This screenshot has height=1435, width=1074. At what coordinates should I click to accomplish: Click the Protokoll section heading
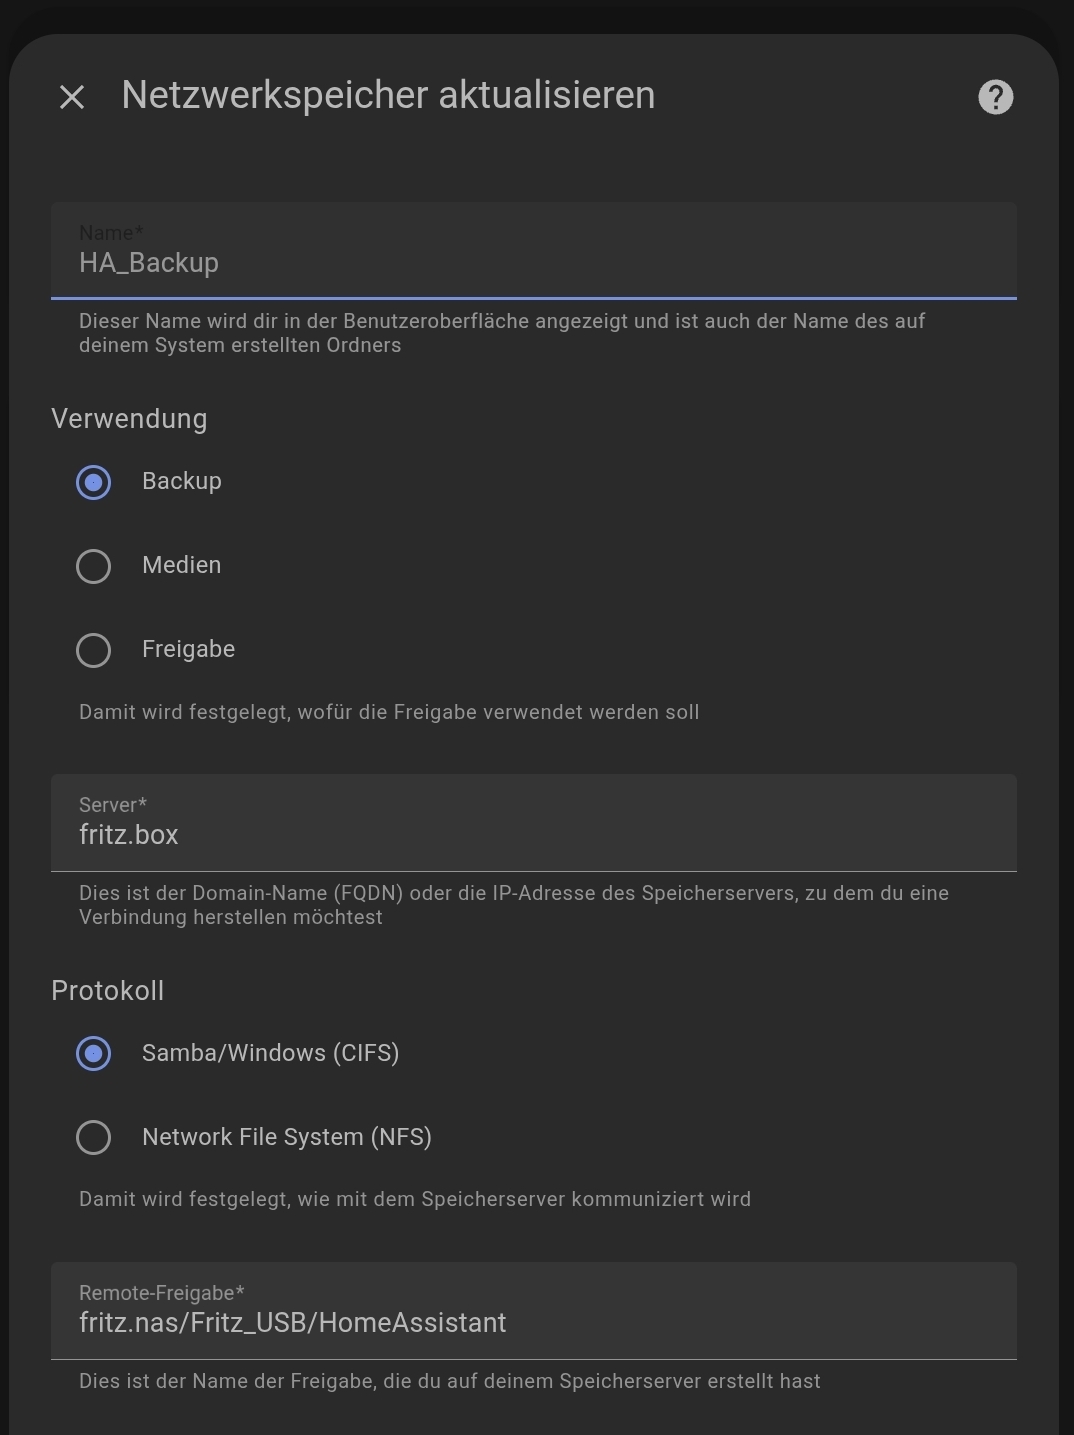[x=108, y=991]
